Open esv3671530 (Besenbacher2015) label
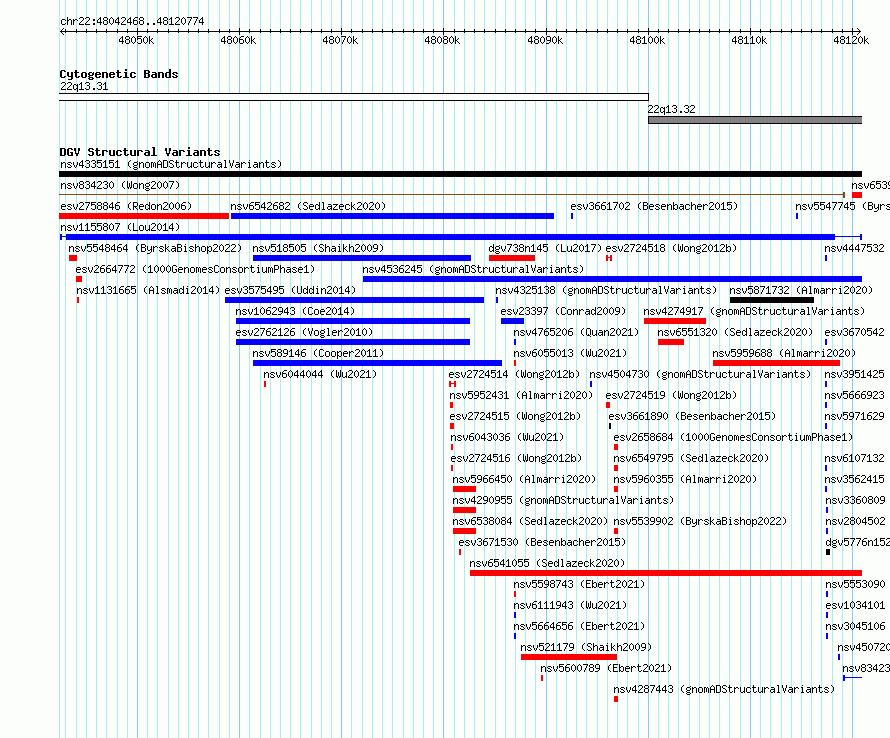This screenshot has width=890, height=738. (x=542, y=543)
